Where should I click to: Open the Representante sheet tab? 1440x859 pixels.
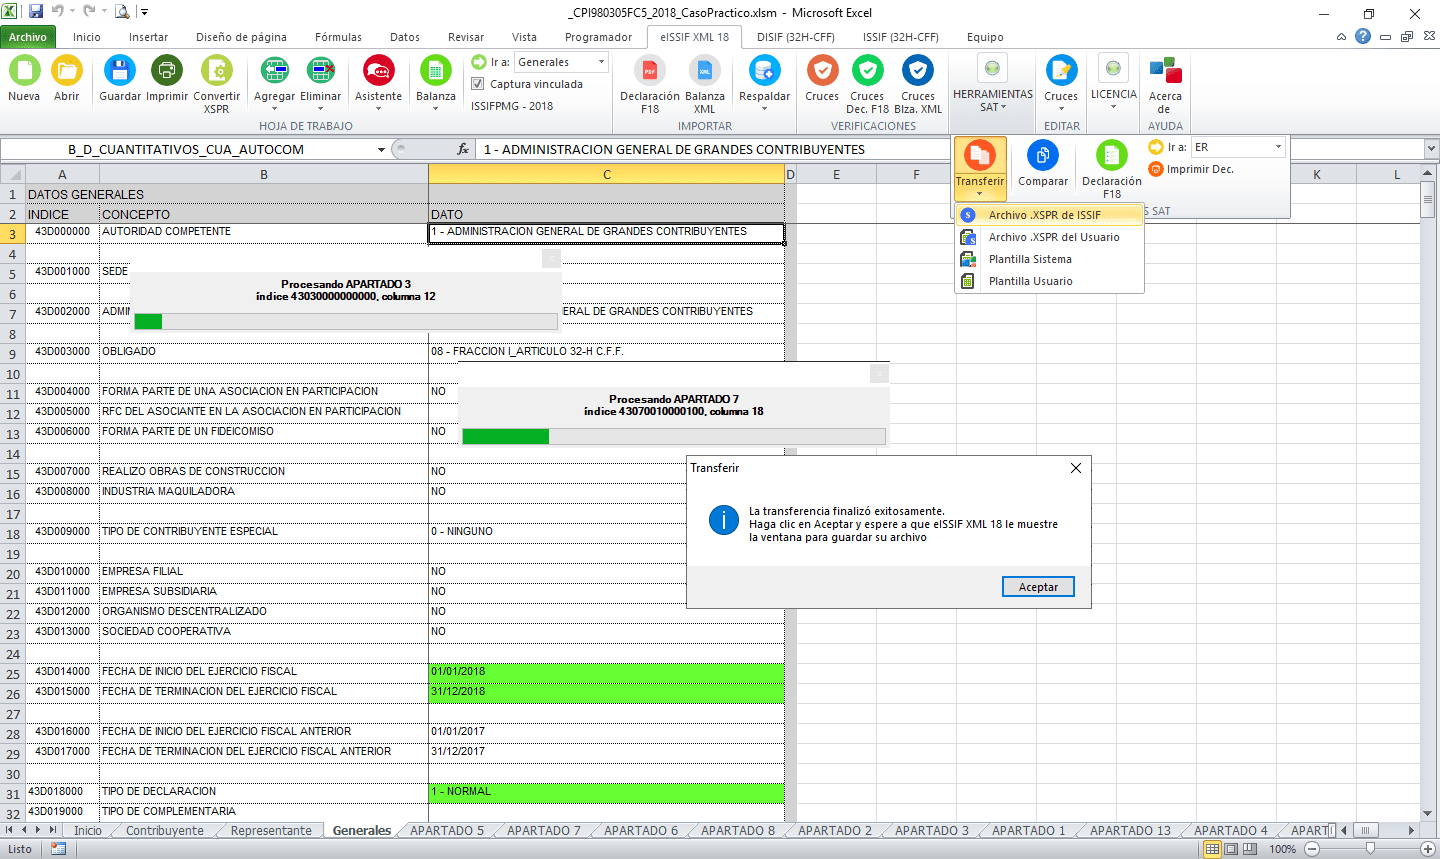pos(271,831)
